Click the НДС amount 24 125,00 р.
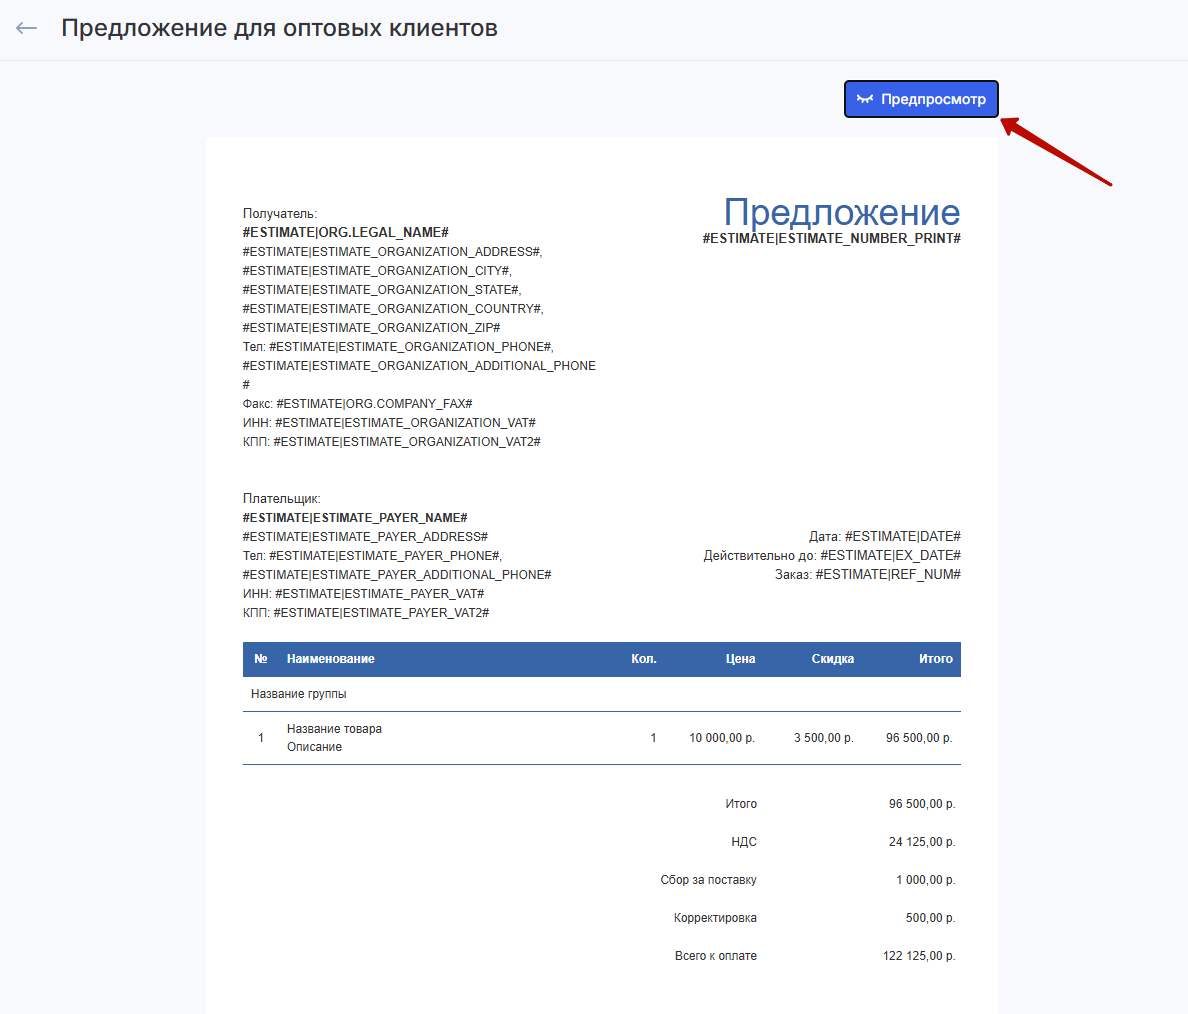1188x1014 pixels. click(921, 842)
